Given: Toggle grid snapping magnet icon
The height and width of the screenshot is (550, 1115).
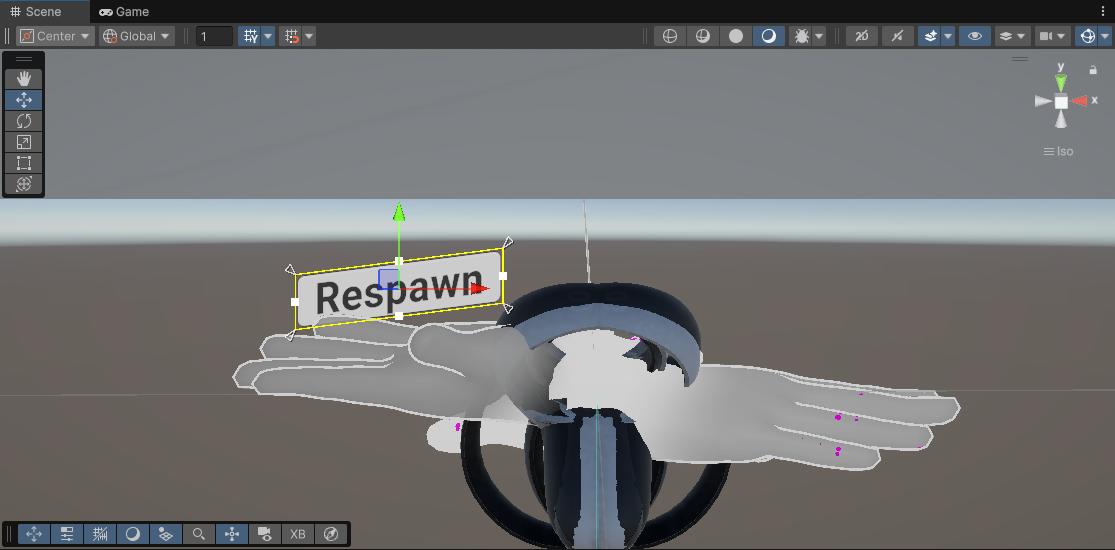Looking at the screenshot, I should [x=292, y=36].
